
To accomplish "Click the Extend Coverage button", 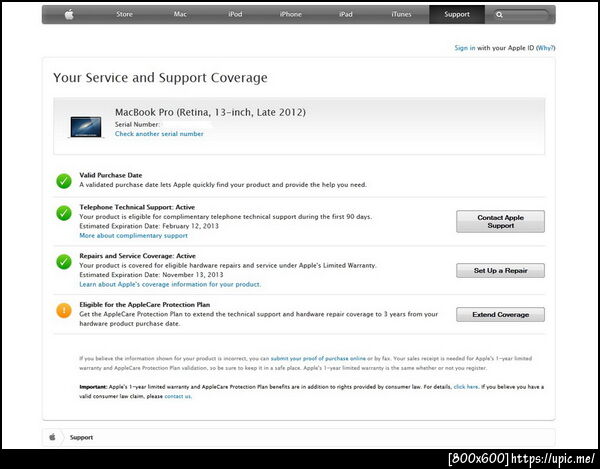I will point(500,314).
